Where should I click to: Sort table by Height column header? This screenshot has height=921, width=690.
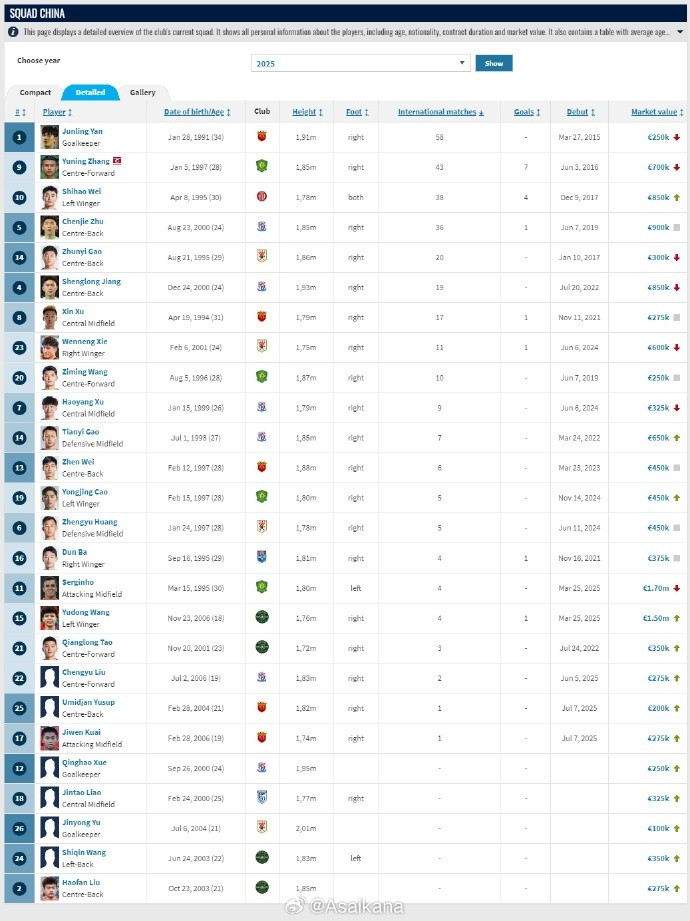pos(307,112)
